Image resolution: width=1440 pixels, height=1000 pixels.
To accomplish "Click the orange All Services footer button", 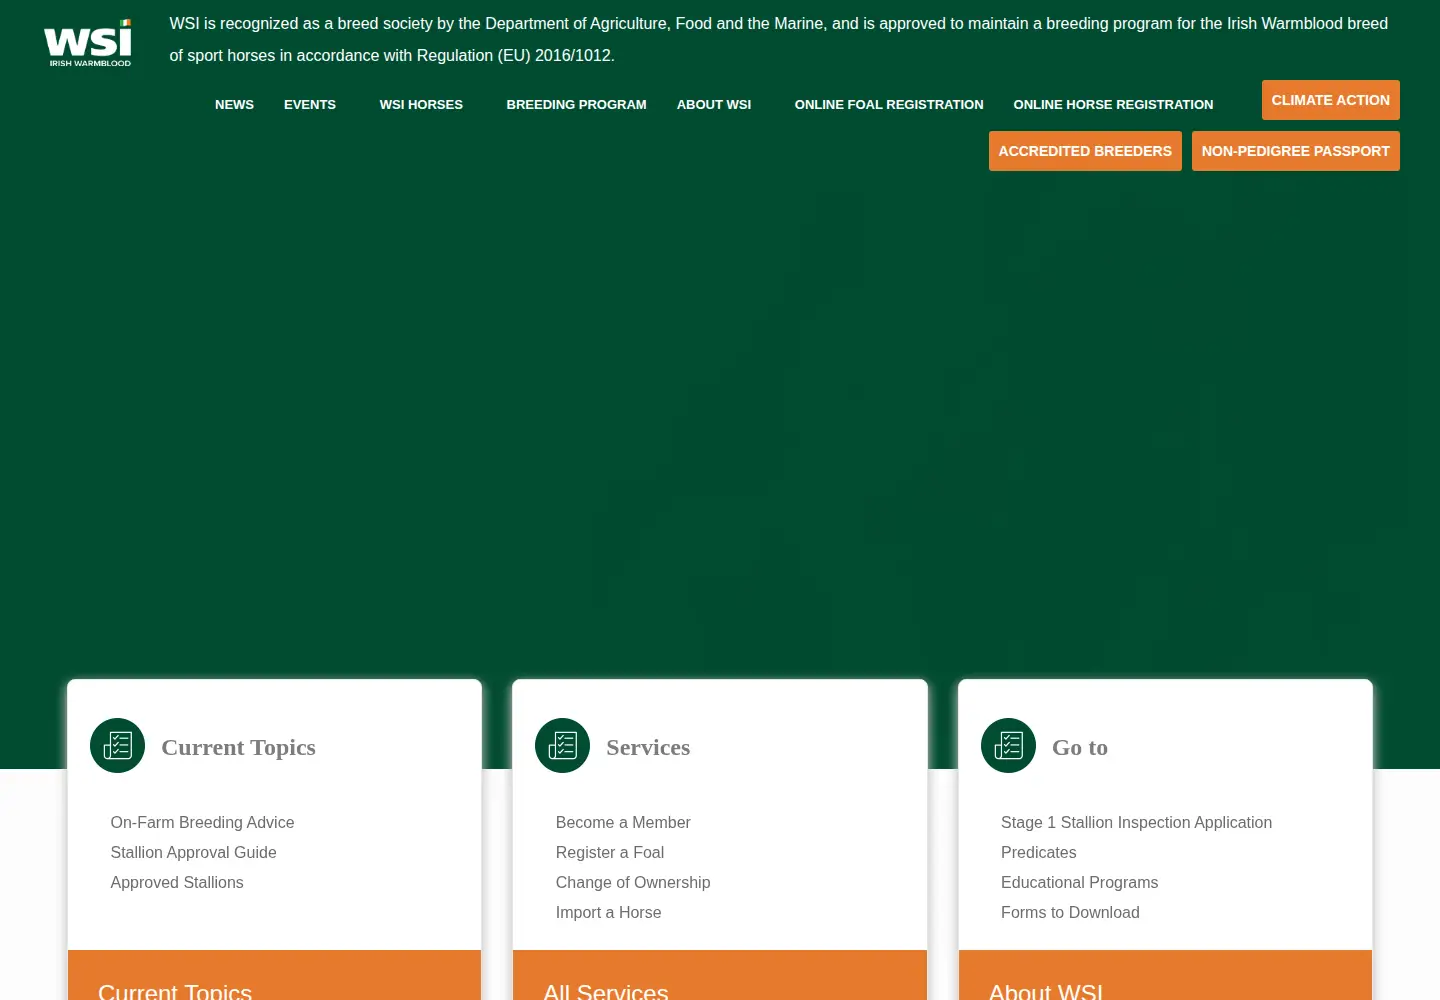I will [720, 975].
